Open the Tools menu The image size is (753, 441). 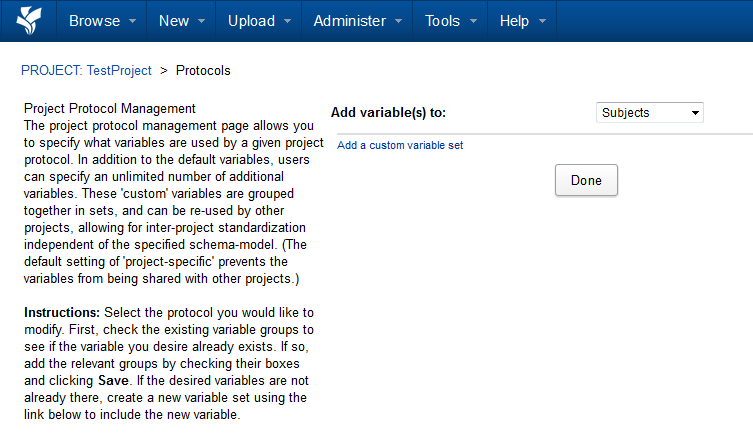[442, 21]
